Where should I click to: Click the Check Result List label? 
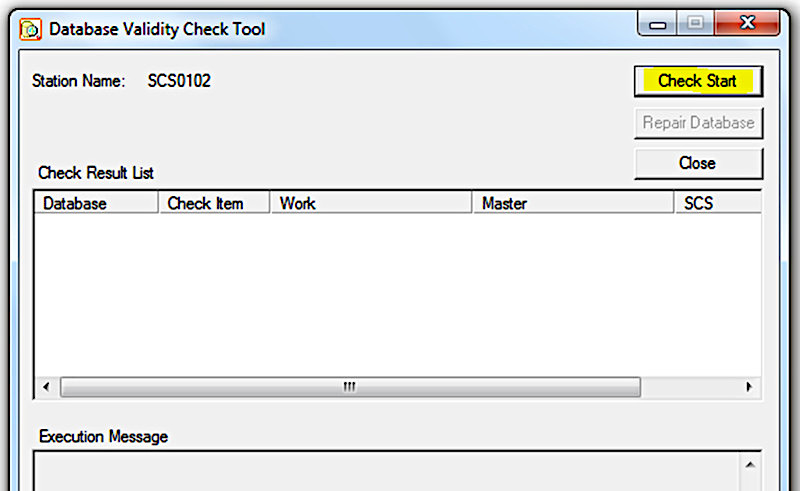pos(96,173)
